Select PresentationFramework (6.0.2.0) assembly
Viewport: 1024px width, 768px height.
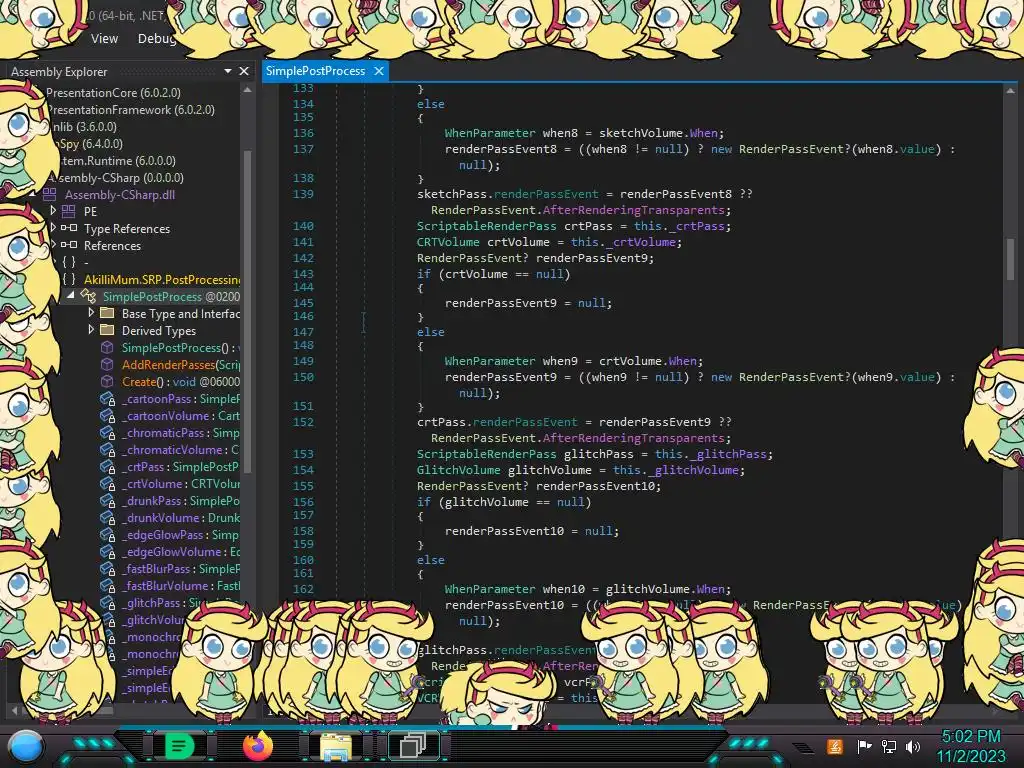coord(131,110)
